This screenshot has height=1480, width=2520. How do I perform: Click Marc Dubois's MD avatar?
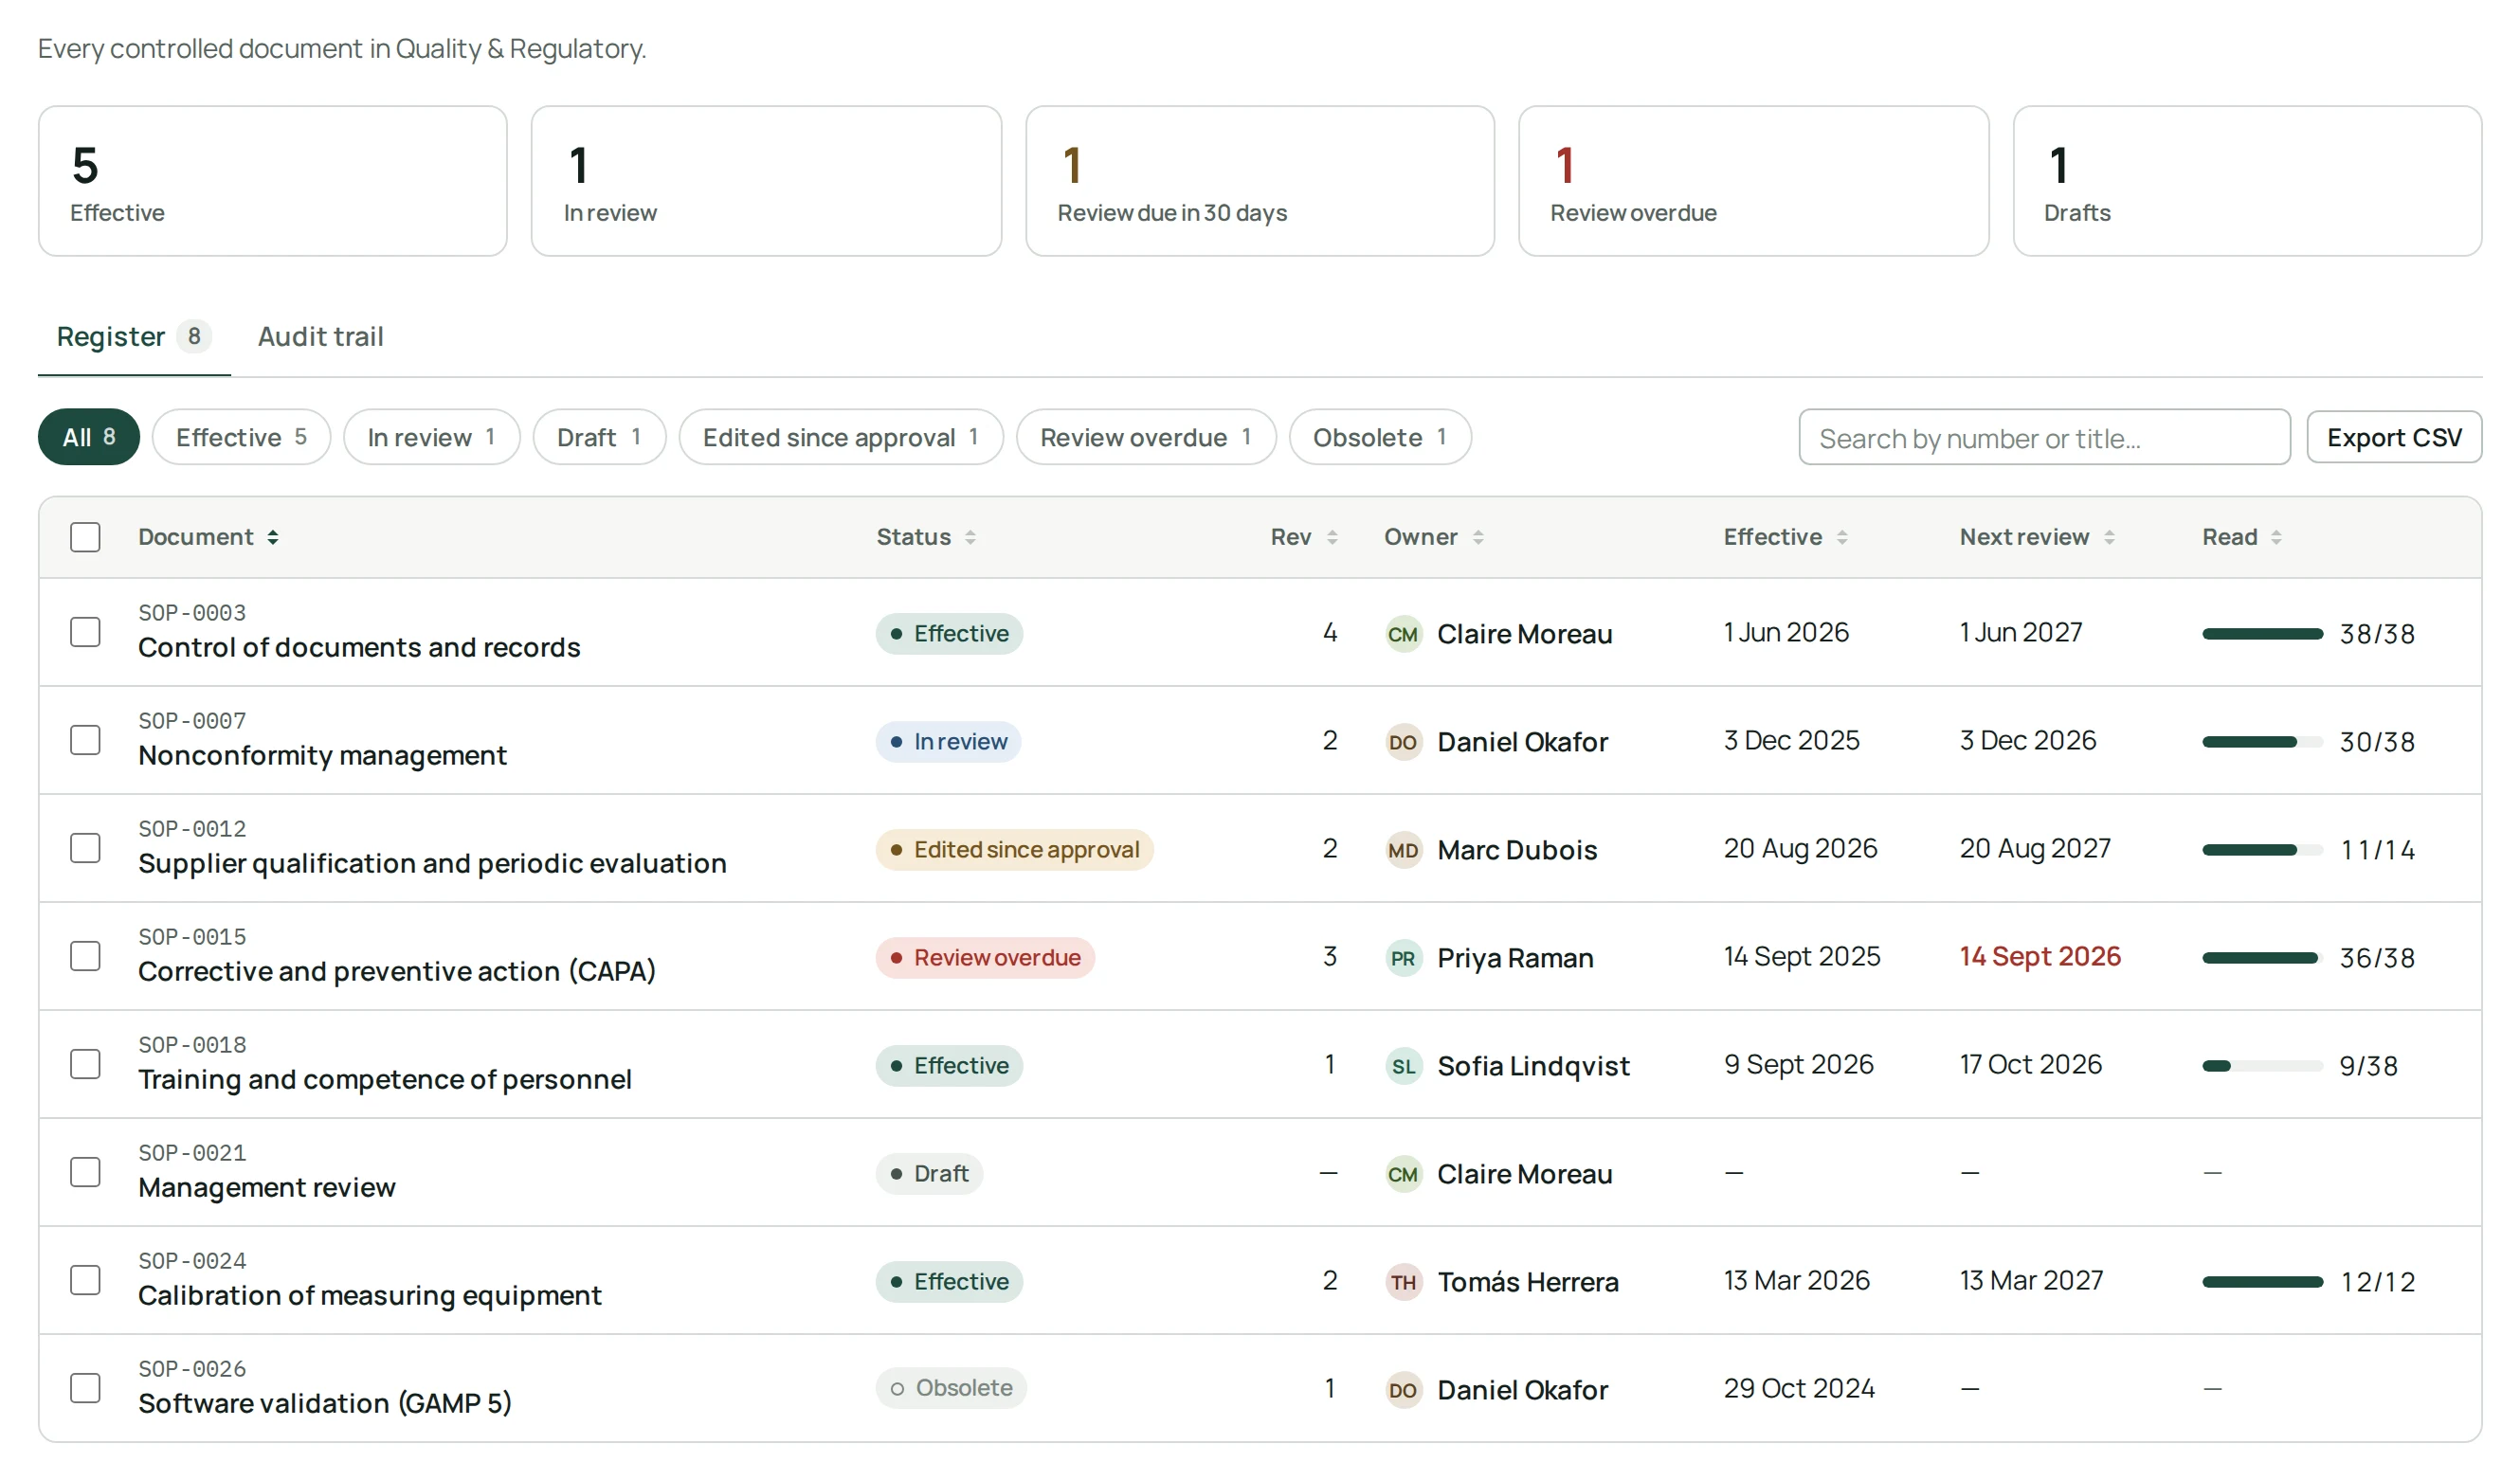tap(1403, 850)
